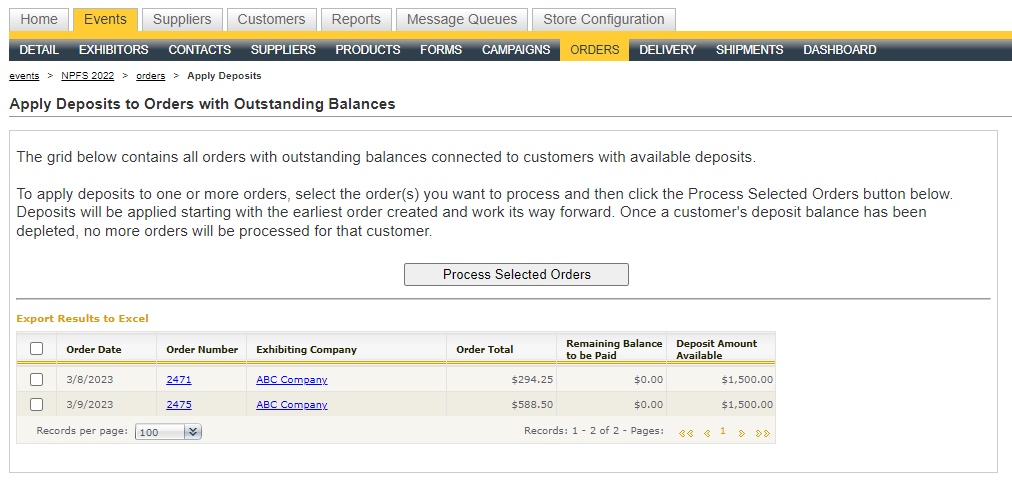Click previous page pagination arrow
The height and width of the screenshot is (480, 1012).
tap(706, 432)
